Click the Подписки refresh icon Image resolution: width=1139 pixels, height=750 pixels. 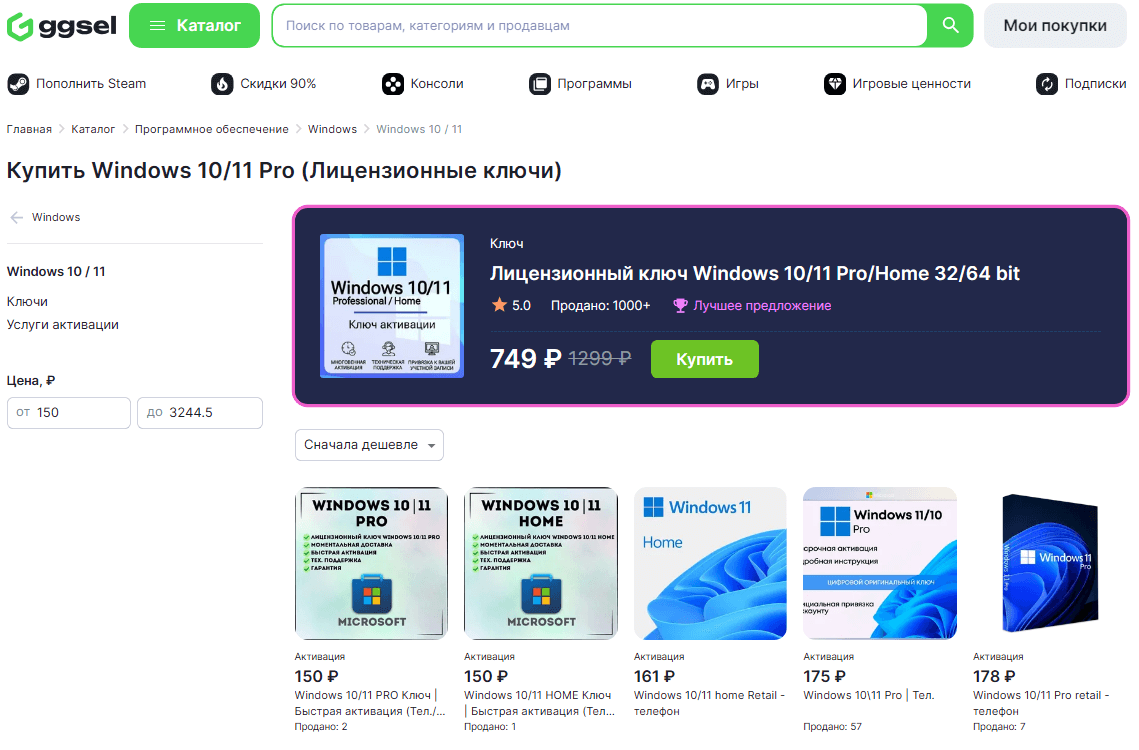tap(1047, 84)
